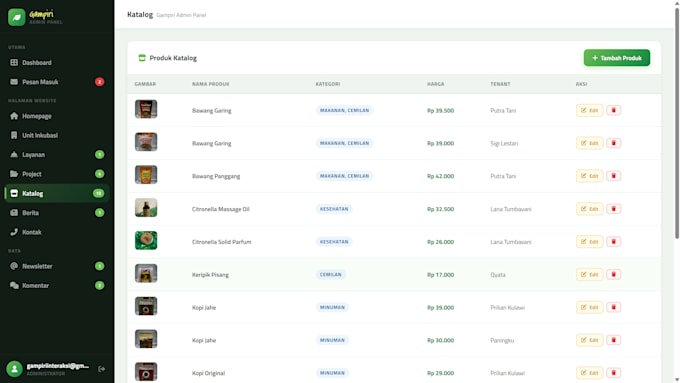Edit Bawang Goring from Sigi Lestari
Image resolution: width=680 pixels, height=383 pixels.
coord(589,143)
